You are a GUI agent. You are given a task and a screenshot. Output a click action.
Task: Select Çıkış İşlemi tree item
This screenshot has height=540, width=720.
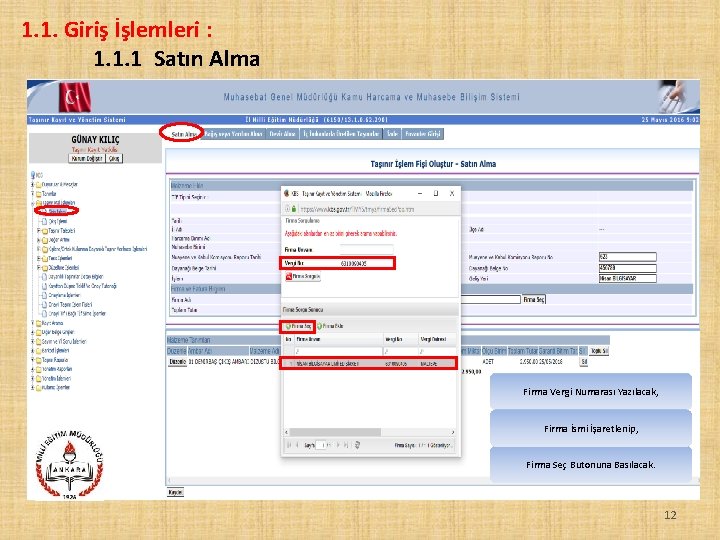click(58, 221)
